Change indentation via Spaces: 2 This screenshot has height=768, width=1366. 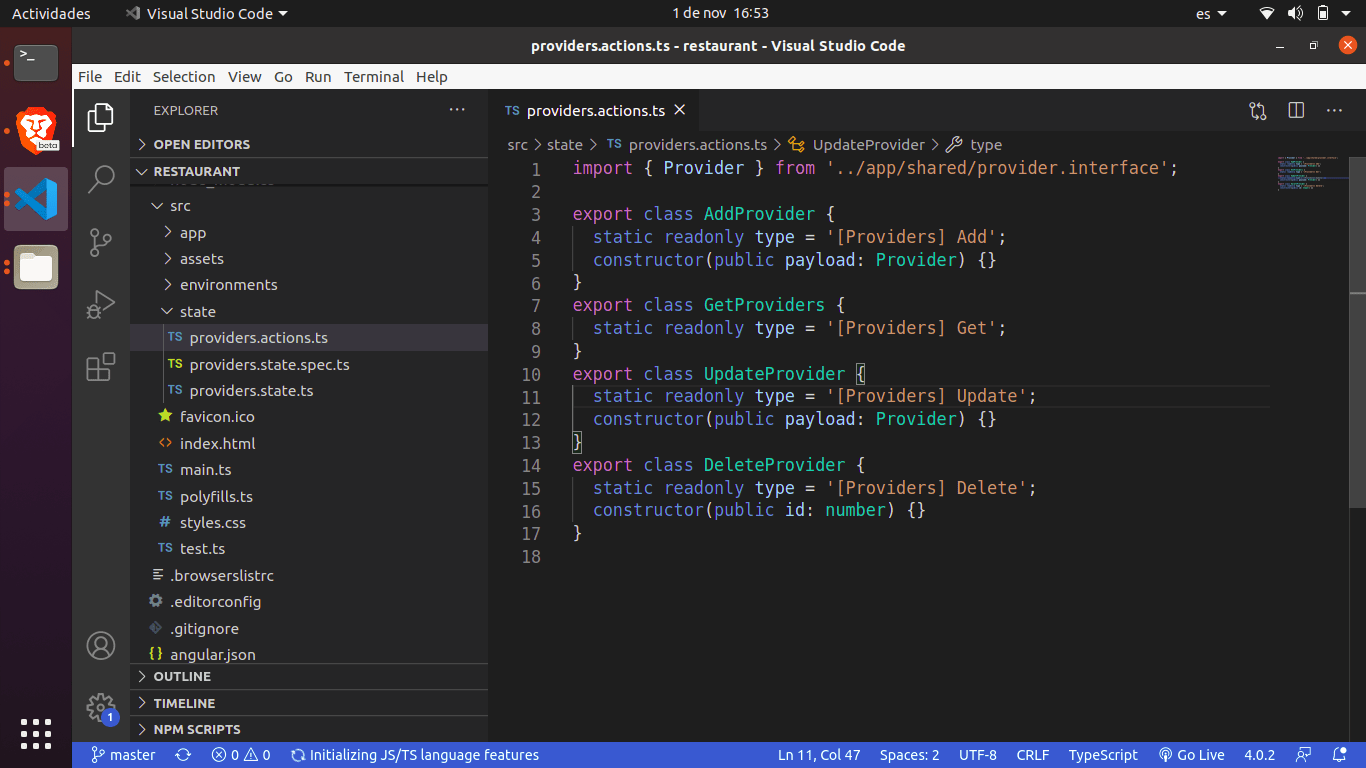pyautogui.click(x=909, y=755)
